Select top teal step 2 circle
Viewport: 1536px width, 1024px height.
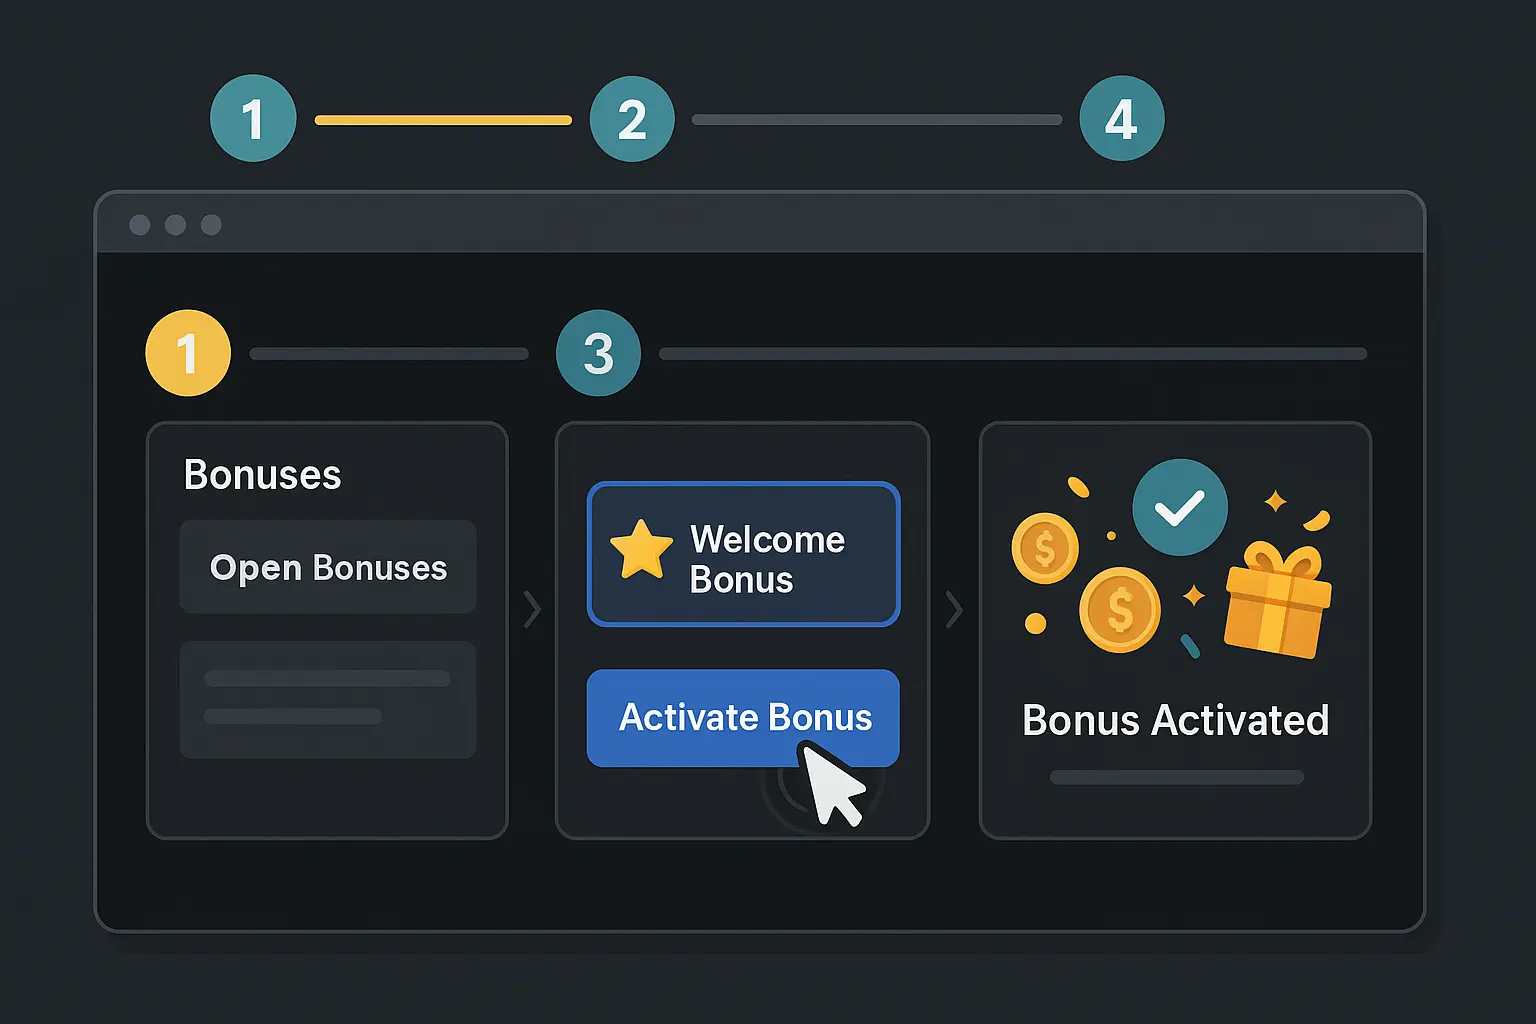coord(632,119)
